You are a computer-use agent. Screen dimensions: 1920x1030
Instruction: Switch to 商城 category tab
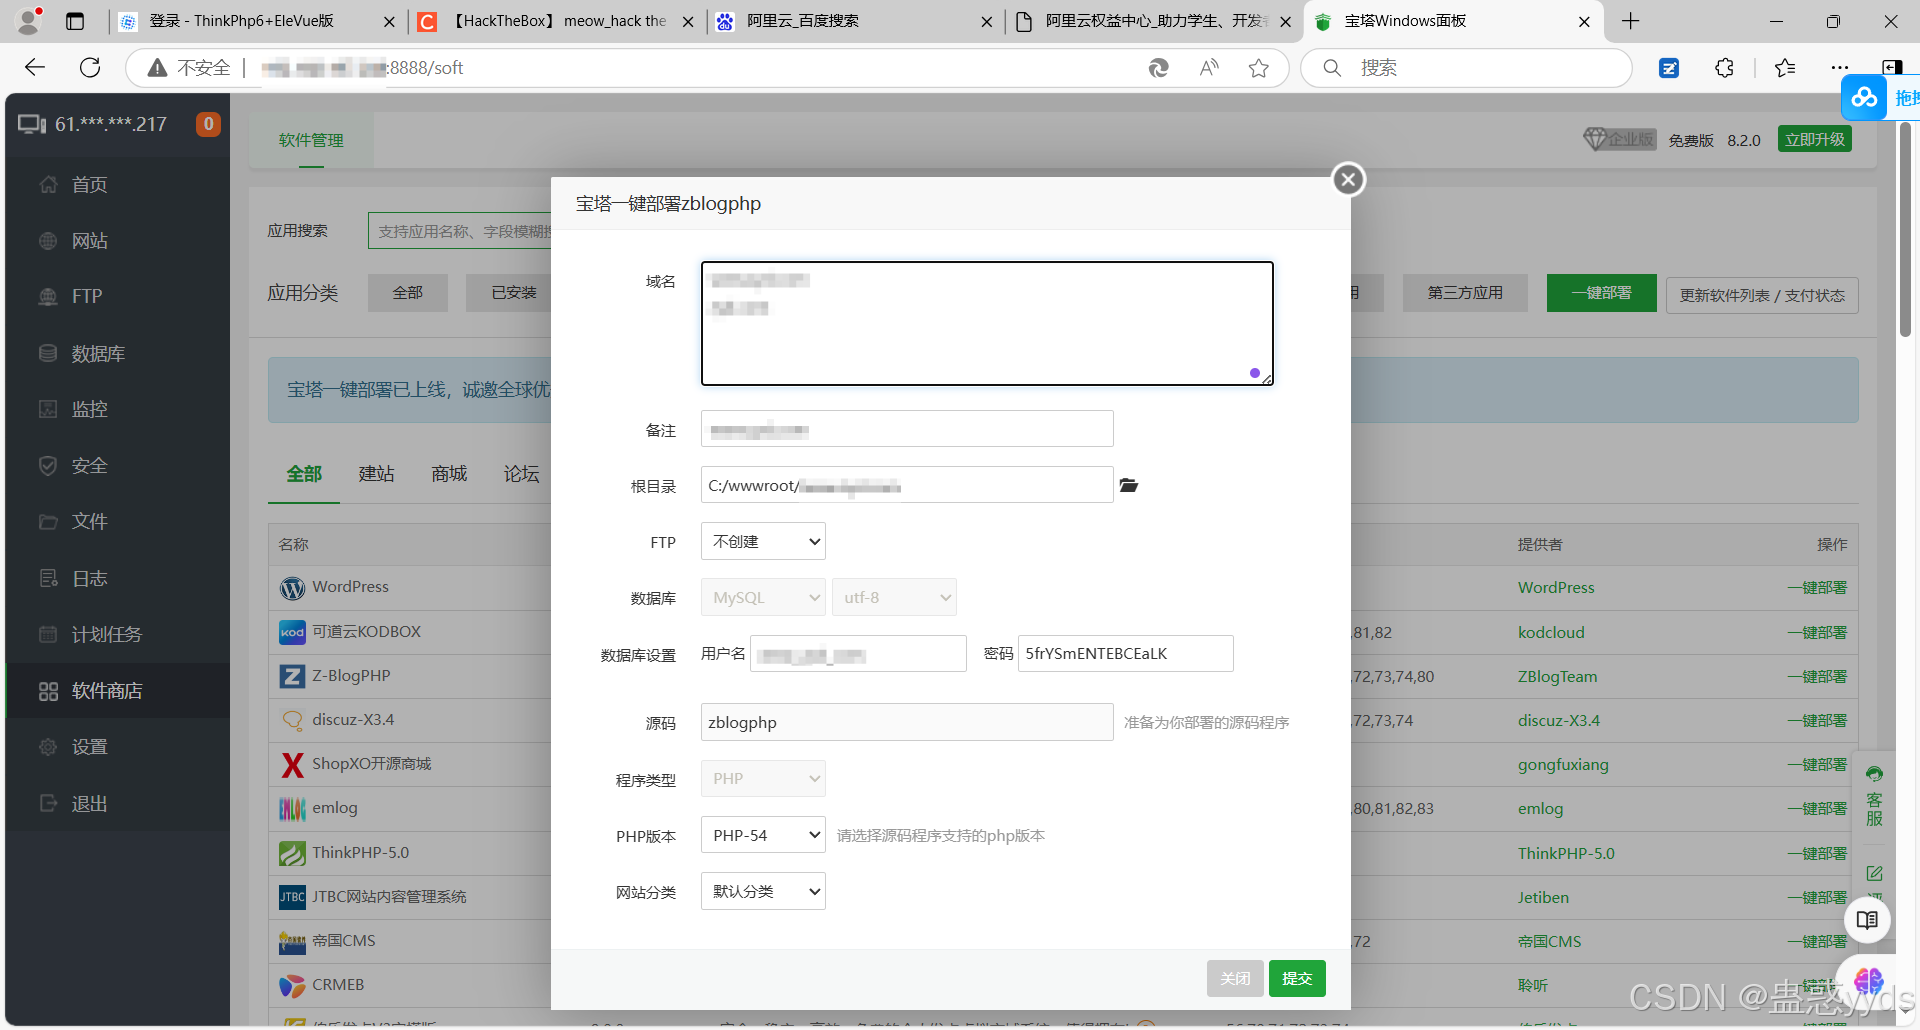point(449,474)
